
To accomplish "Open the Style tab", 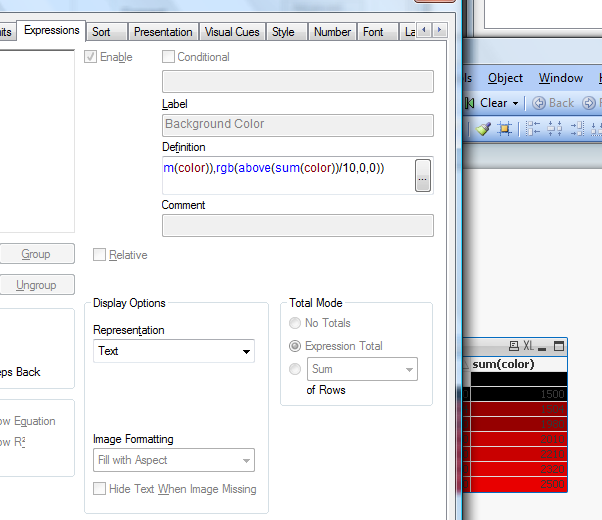I will pyautogui.click(x=287, y=32).
